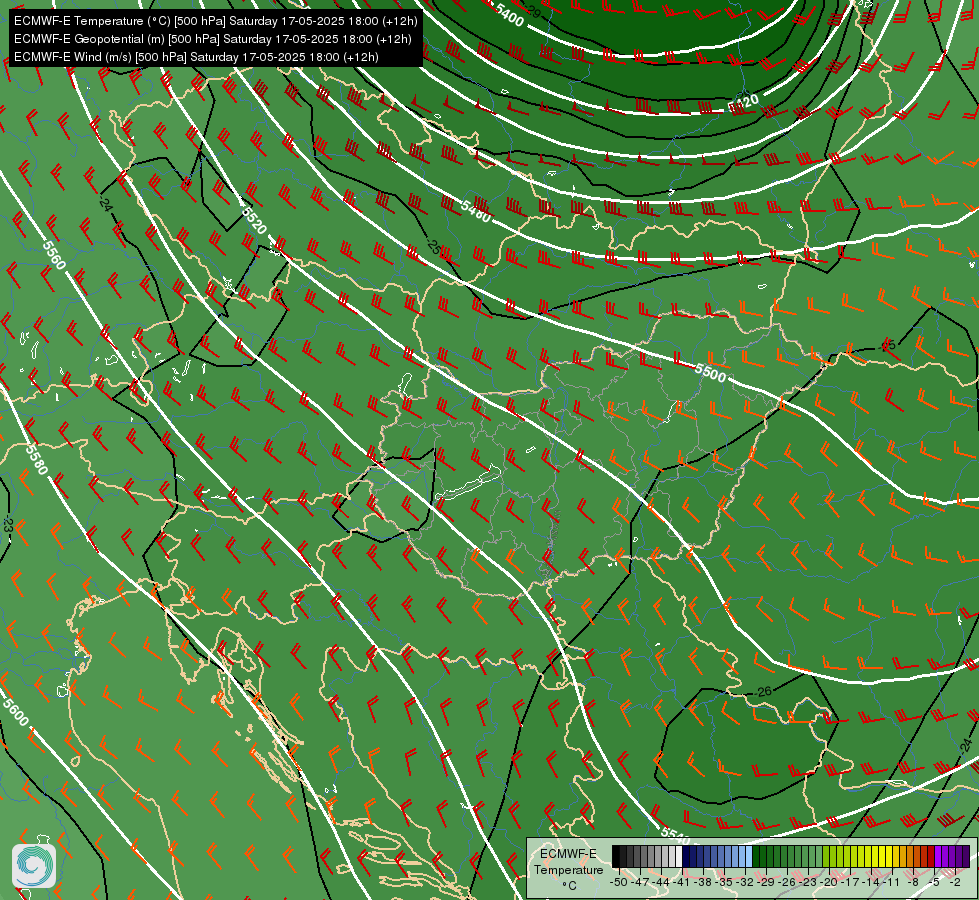This screenshot has width=979, height=900.
Task: Select the ECMWF-E Wind header line
Action: [196, 57]
